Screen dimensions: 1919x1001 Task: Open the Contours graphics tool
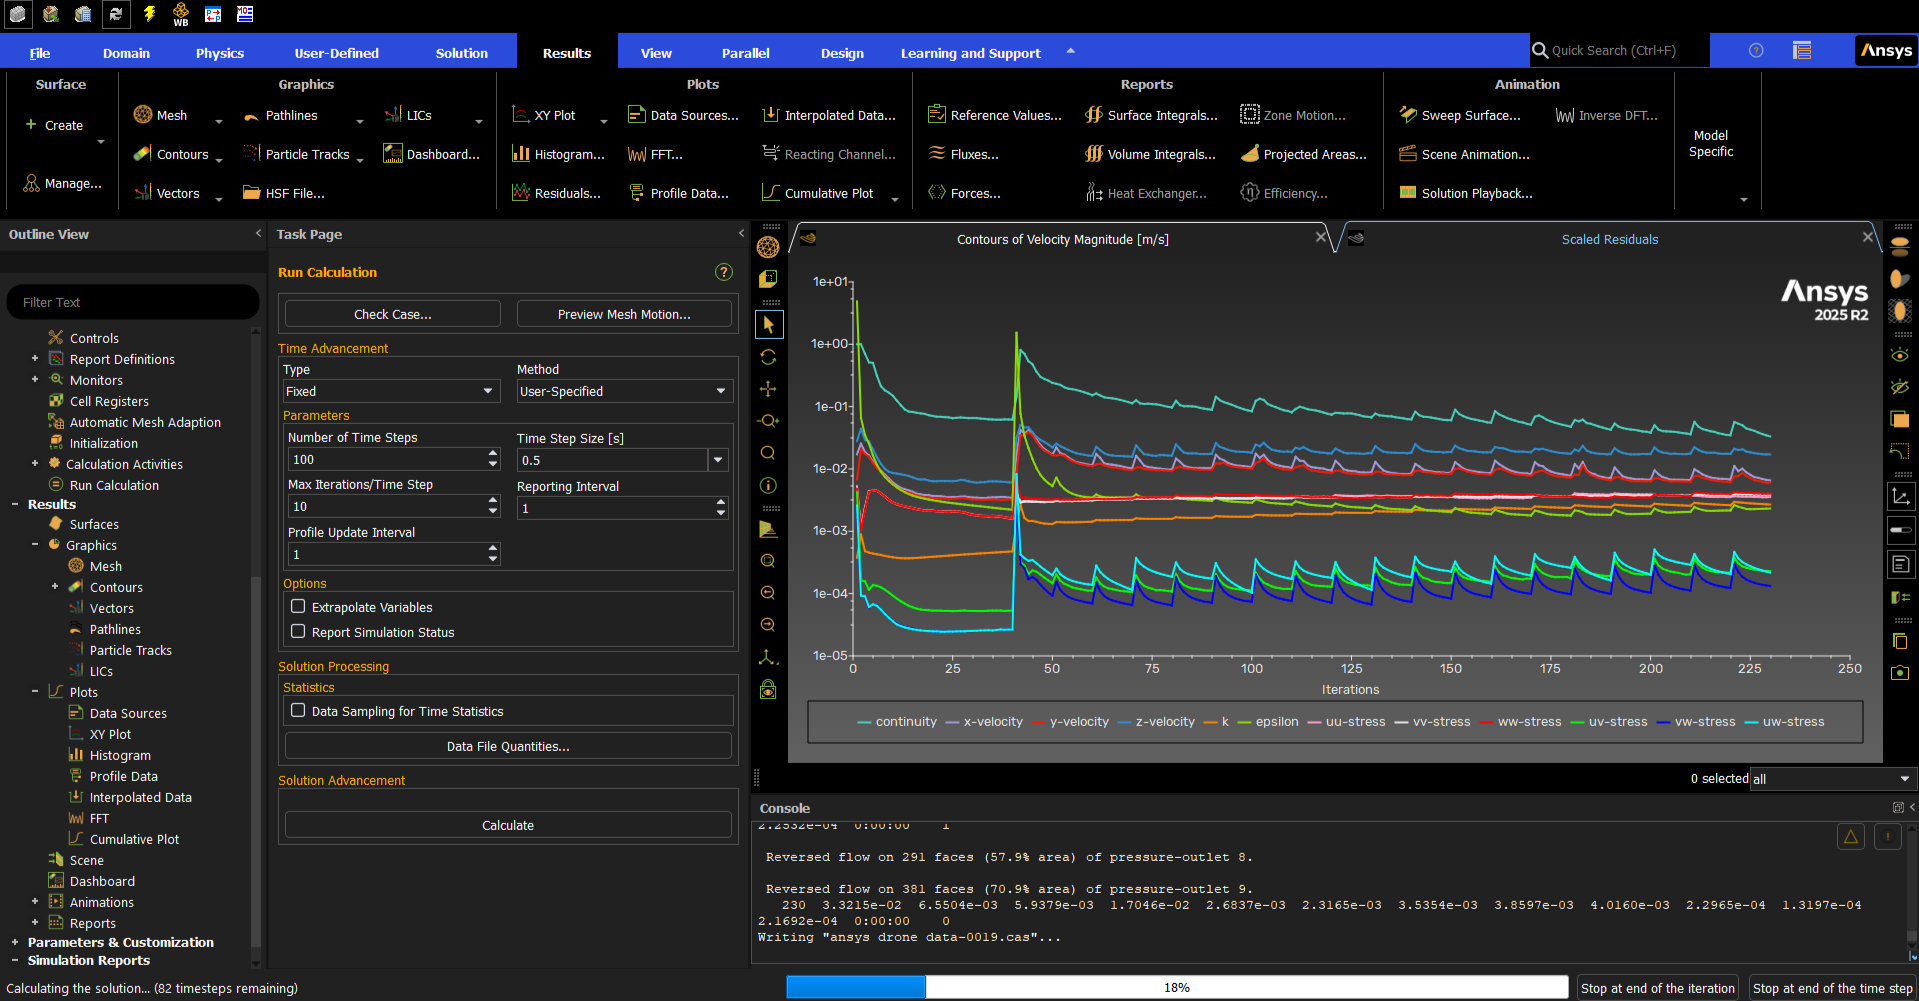click(171, 154)
